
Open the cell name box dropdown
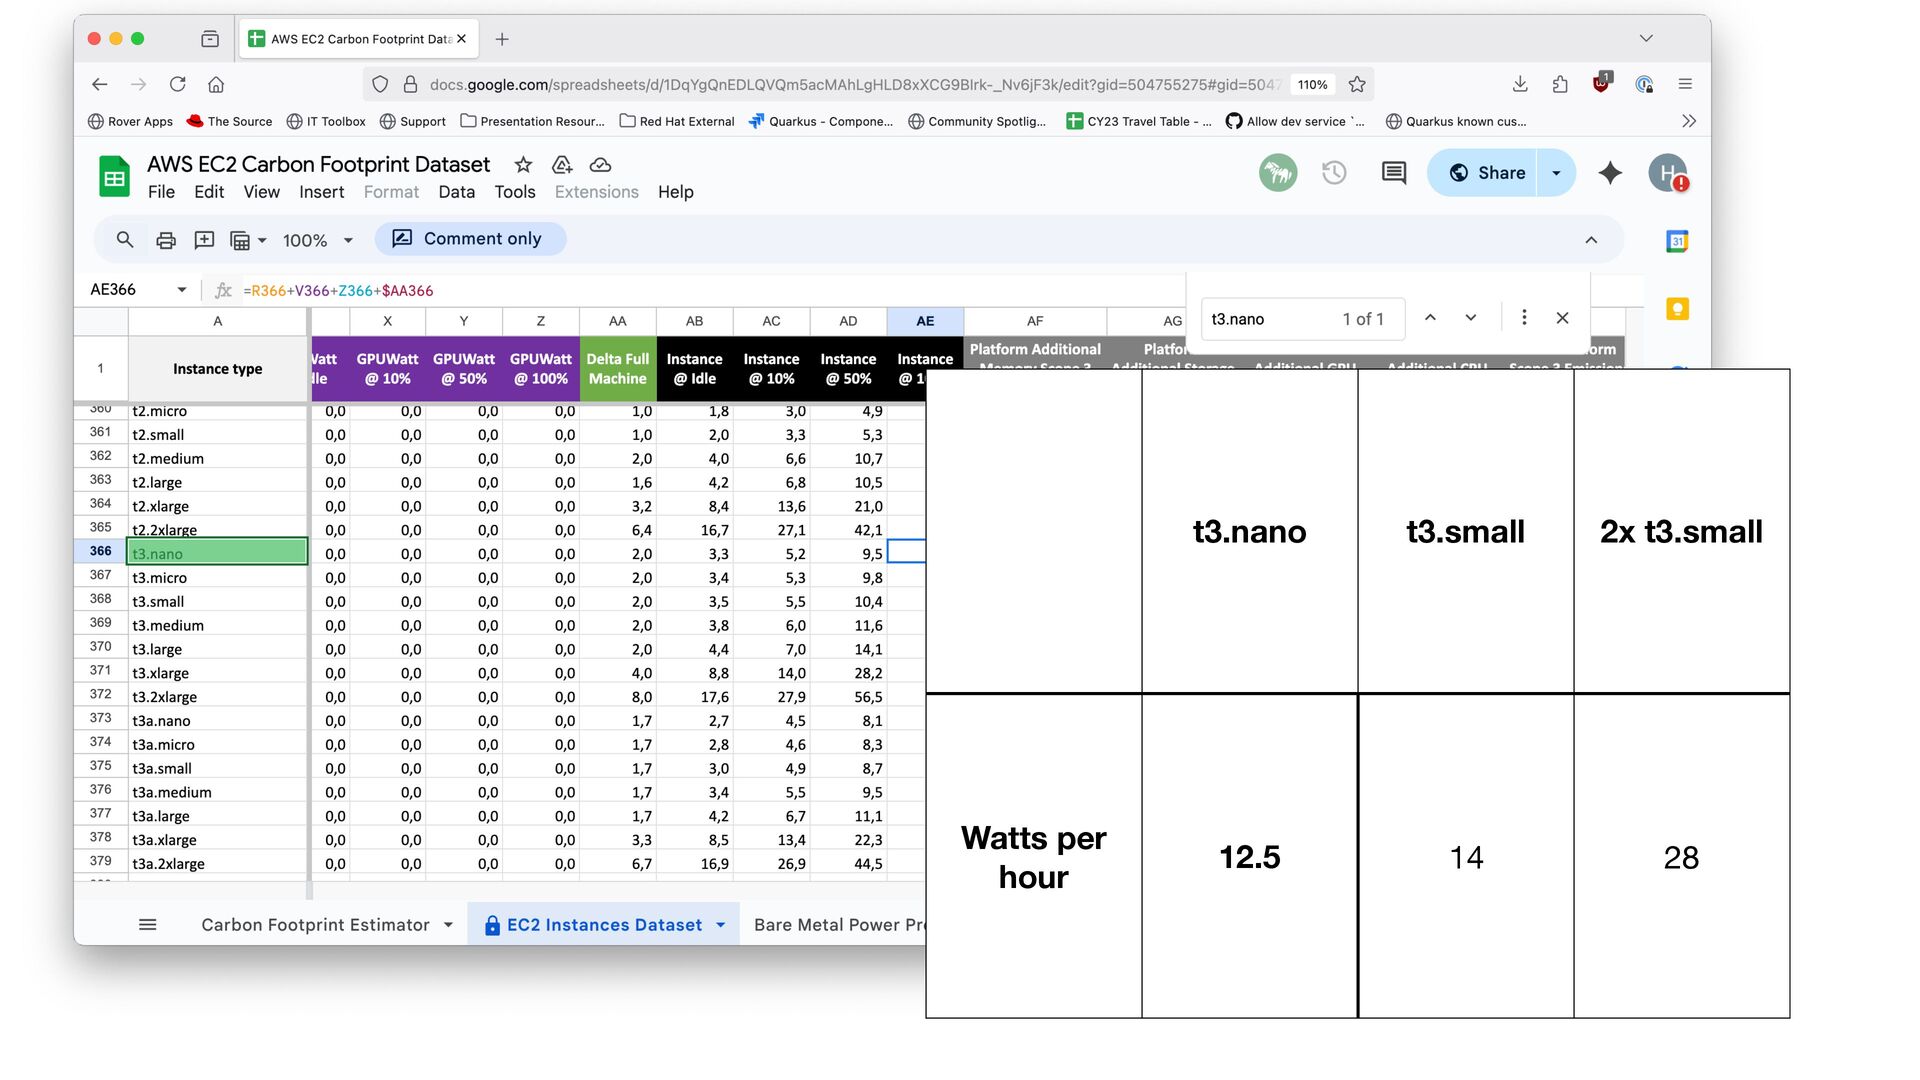181,290
